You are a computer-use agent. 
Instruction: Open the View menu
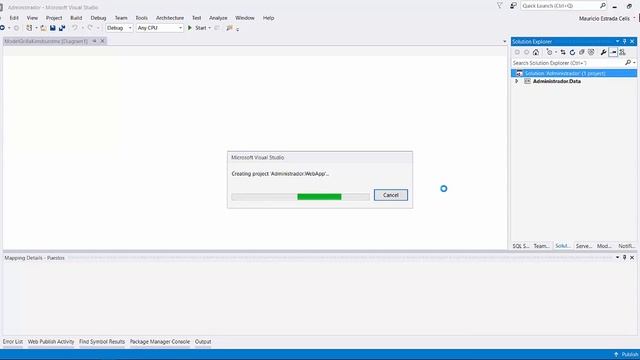[32, 18]
